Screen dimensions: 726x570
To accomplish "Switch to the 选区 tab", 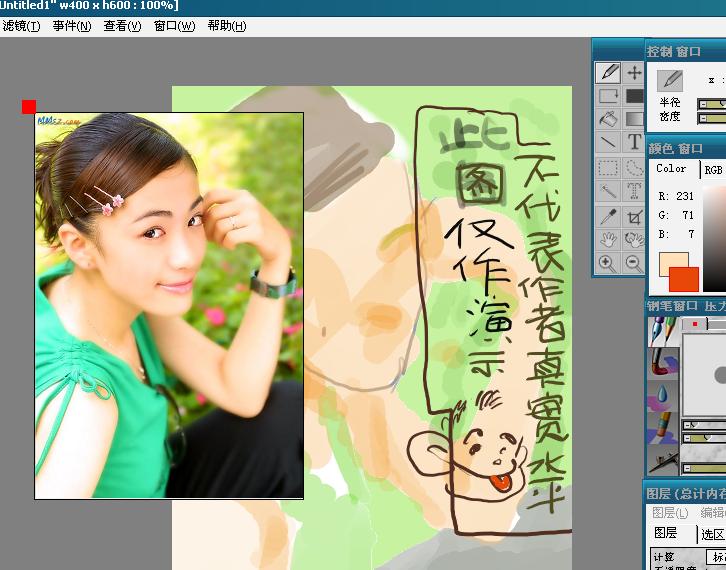I will (x=713, y=534).
